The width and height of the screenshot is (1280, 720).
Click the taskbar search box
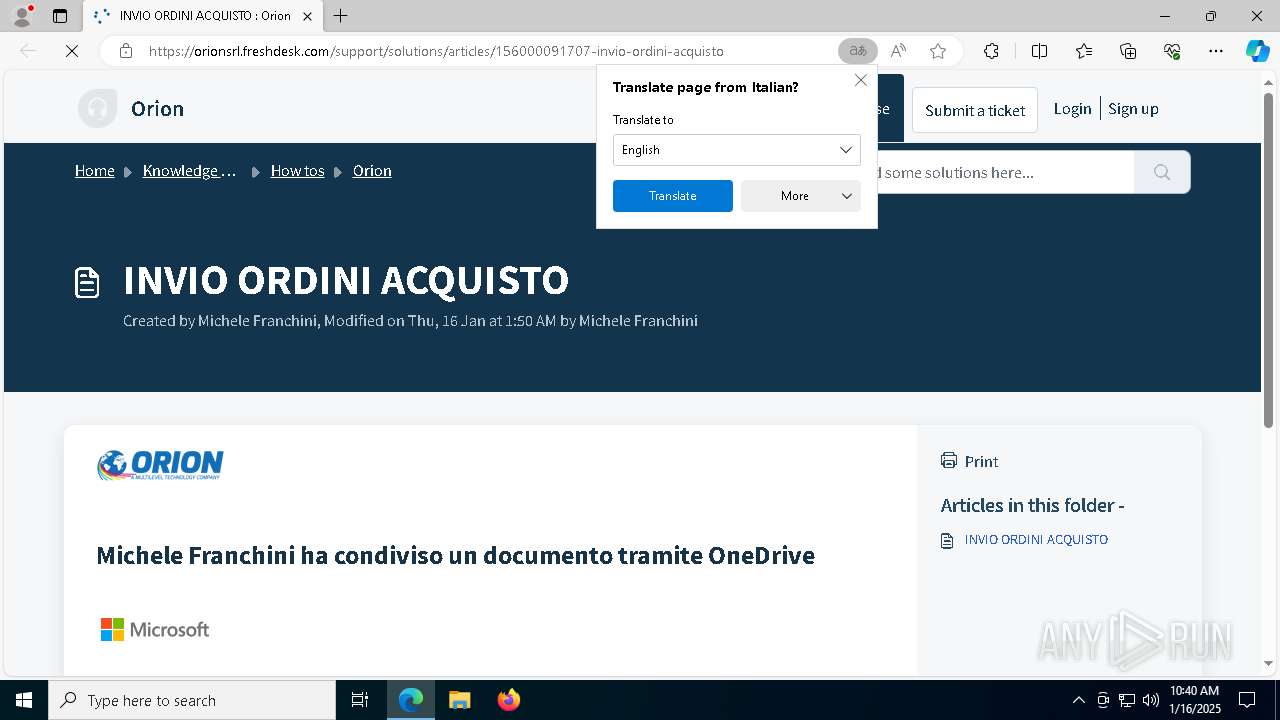[192, 700]
